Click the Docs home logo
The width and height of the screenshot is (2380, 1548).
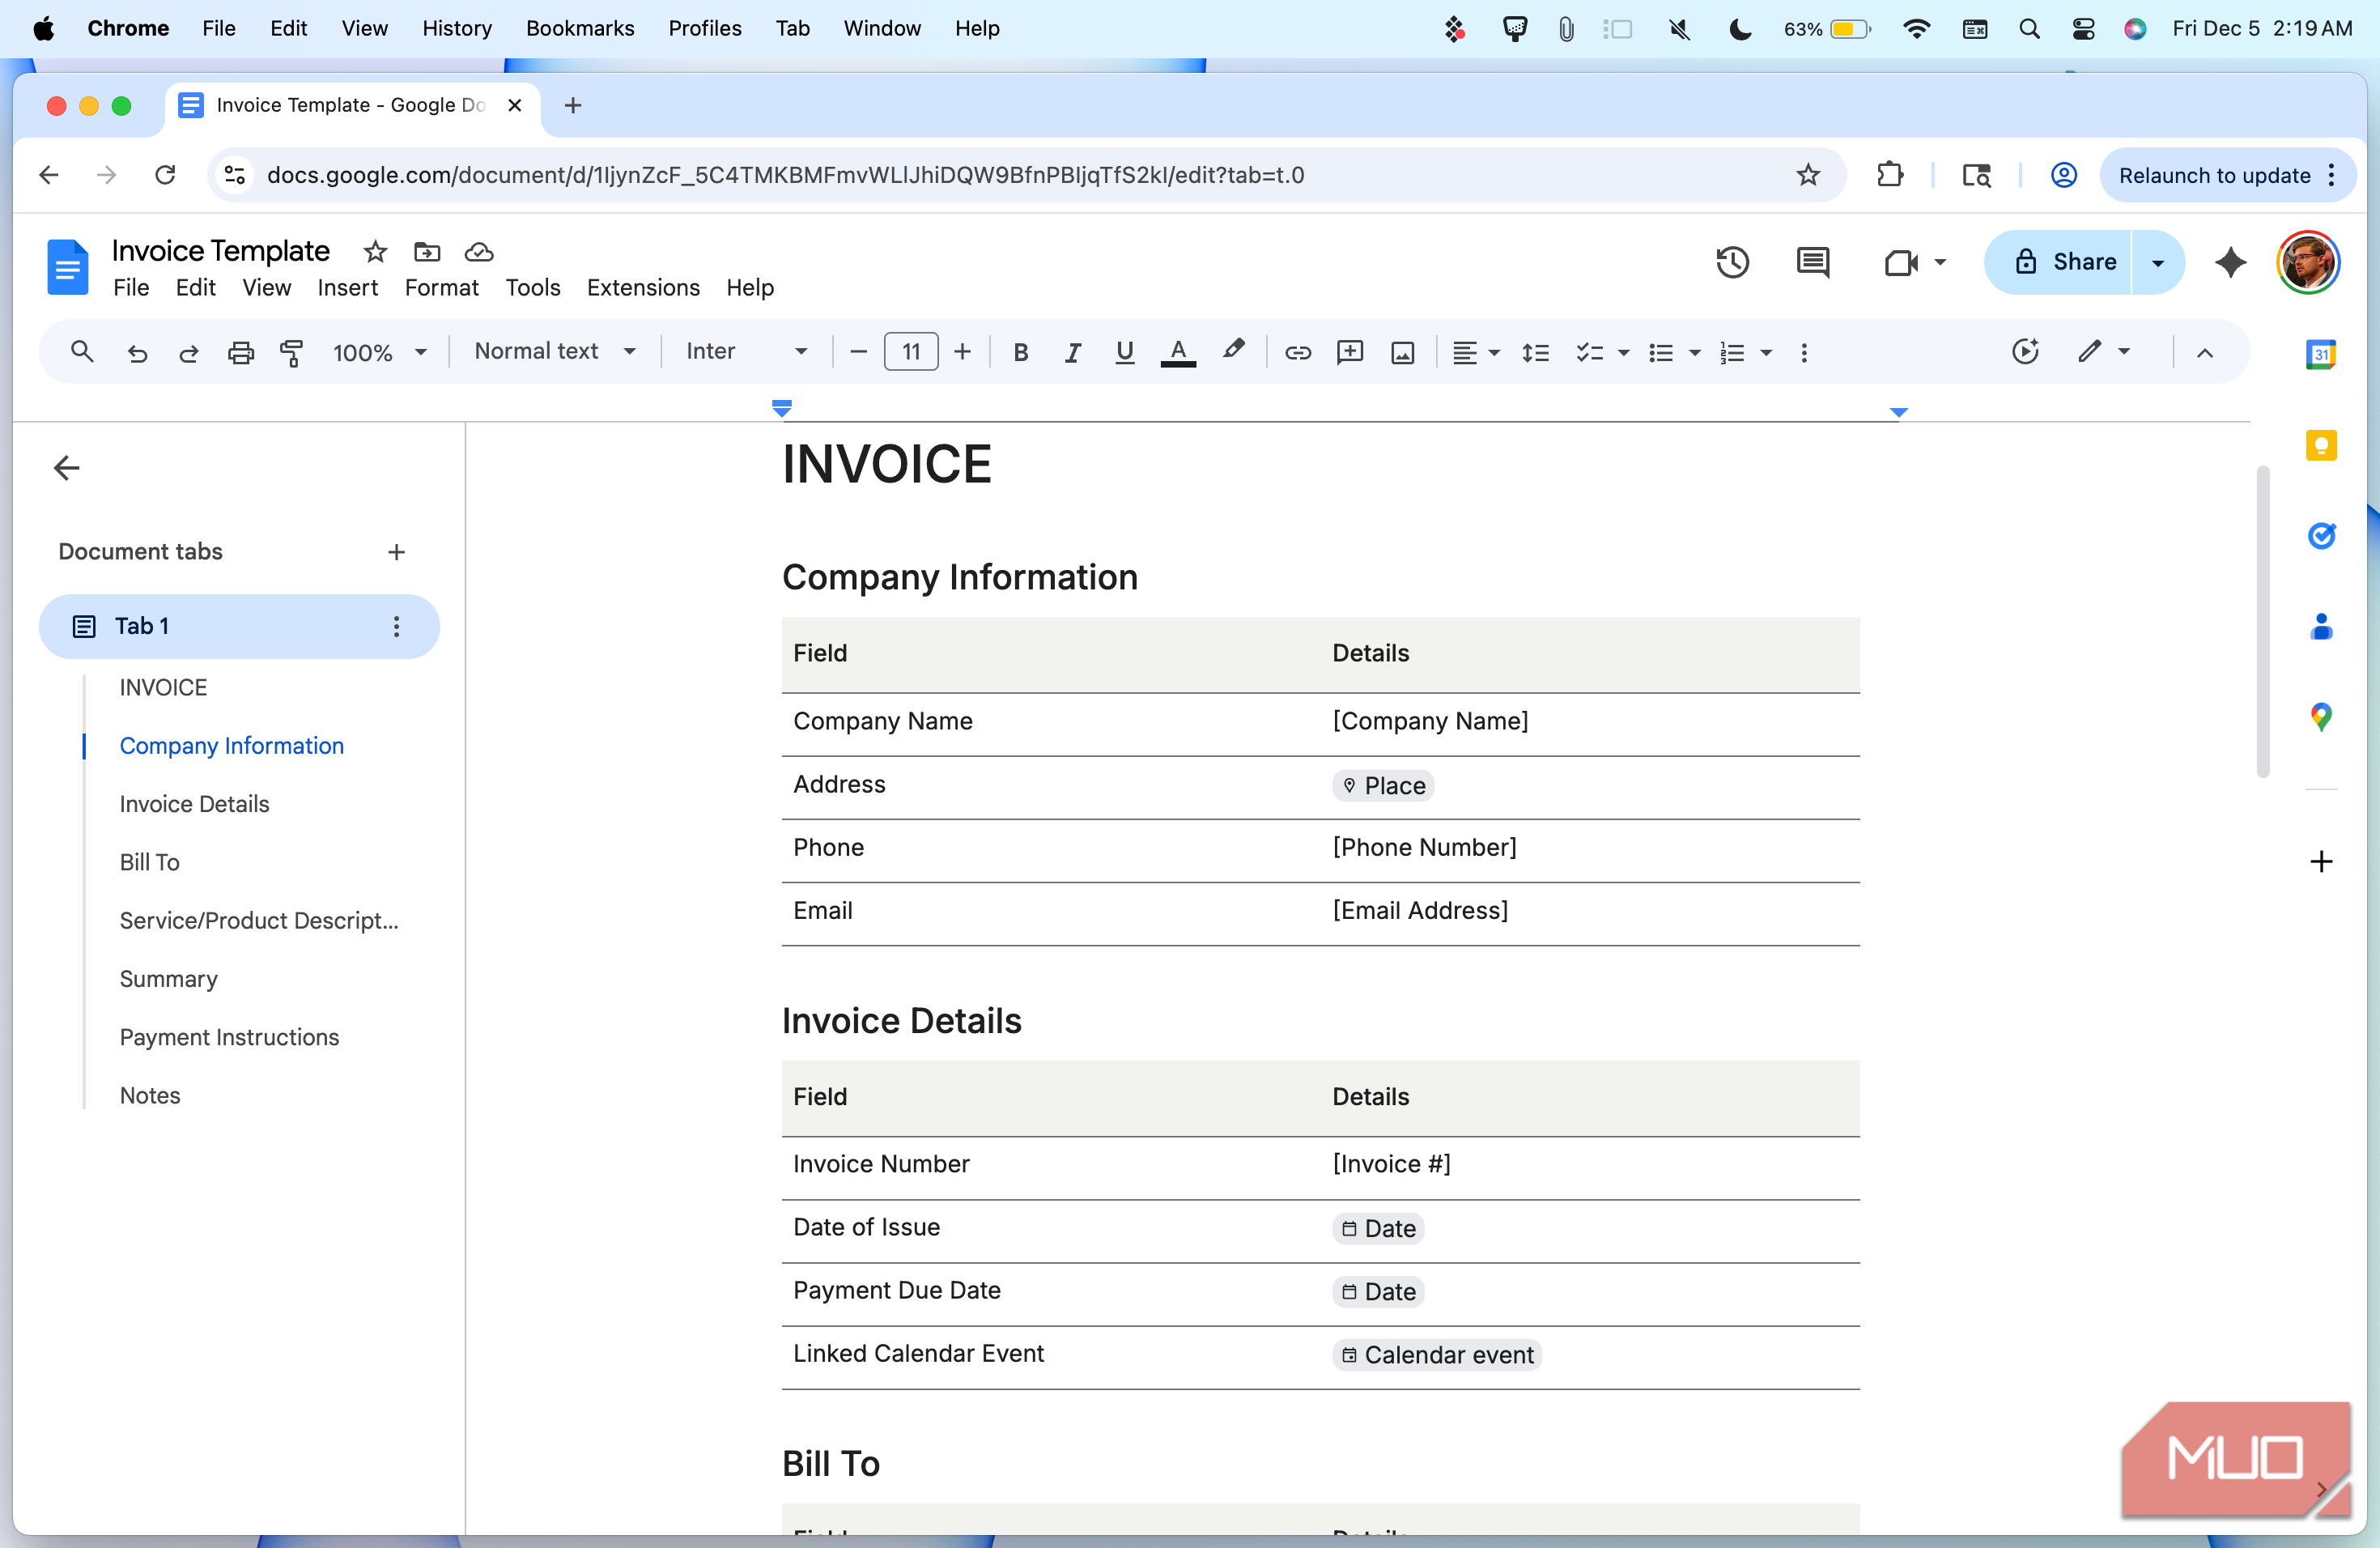pos(68,267)
